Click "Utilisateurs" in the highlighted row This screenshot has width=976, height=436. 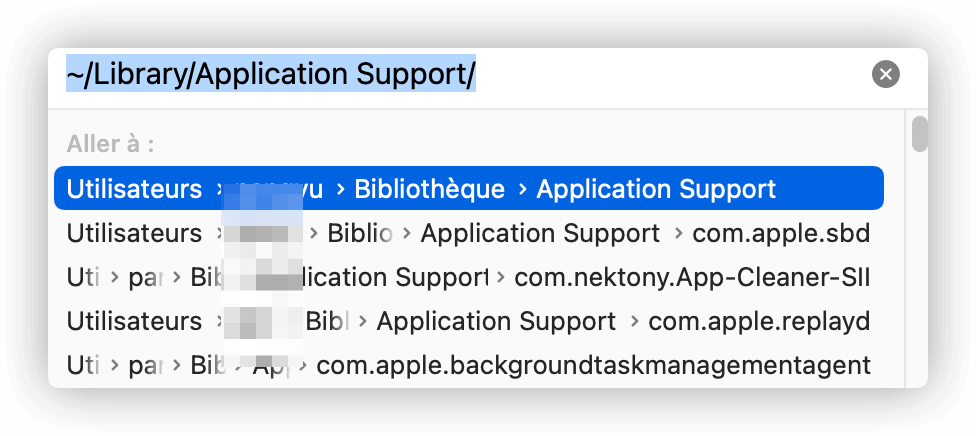[134, 189]
